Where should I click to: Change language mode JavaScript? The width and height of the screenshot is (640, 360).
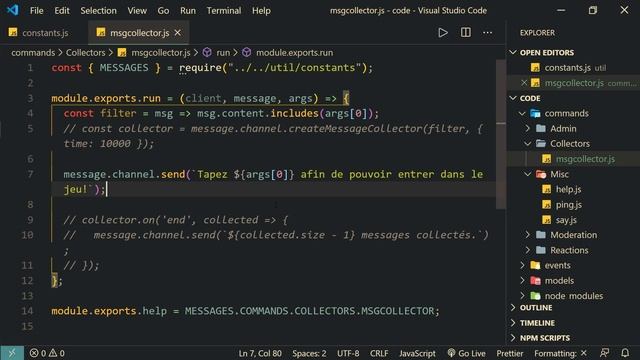[417, 353]
